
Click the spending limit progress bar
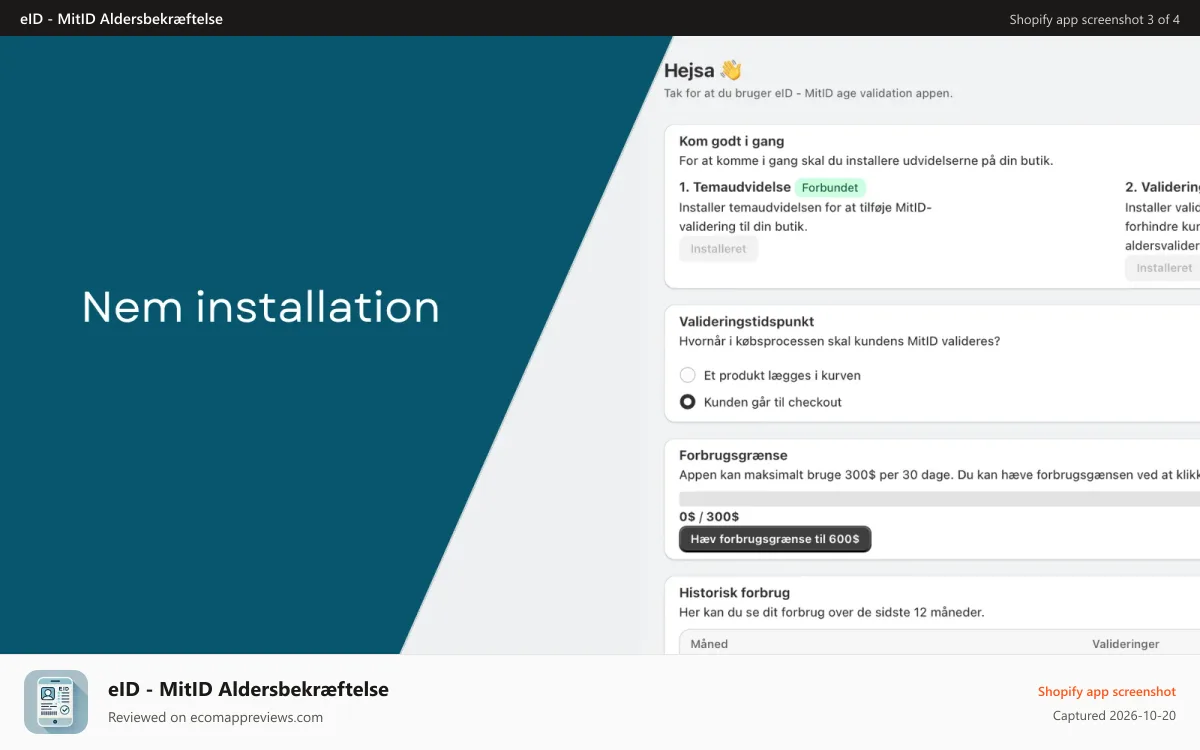(939, 498)
